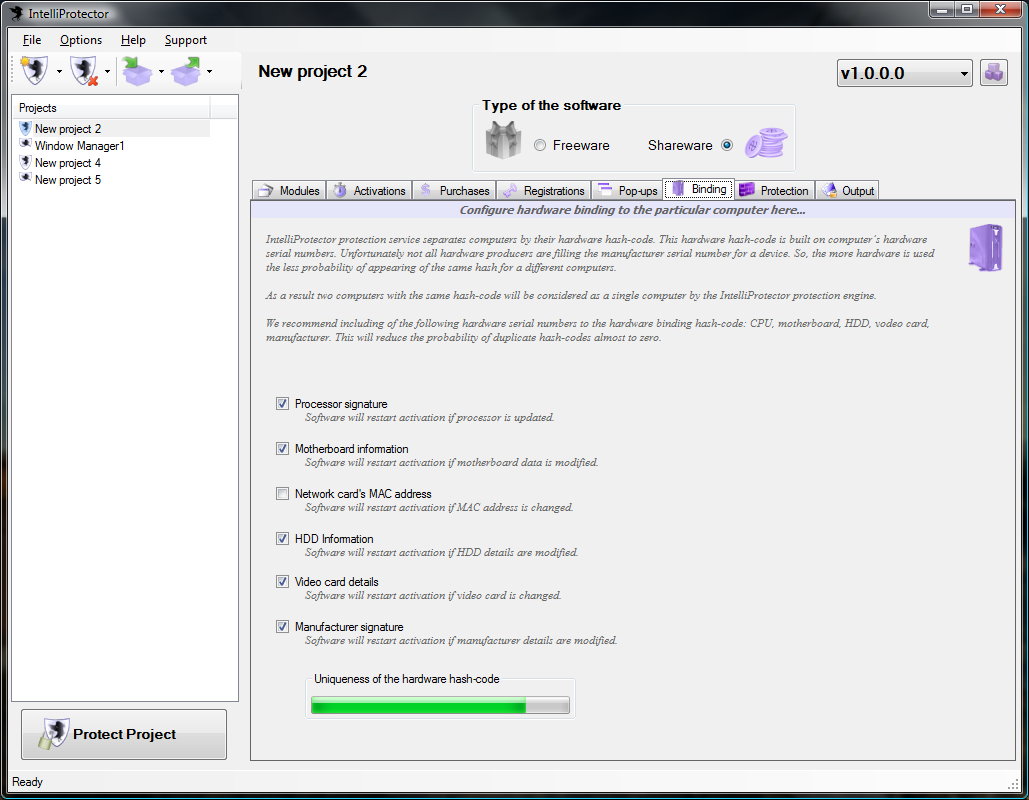Viewport: 1029px width, 800px height.
Task: Open the Options menu
Action: click(x=81, y=40)
